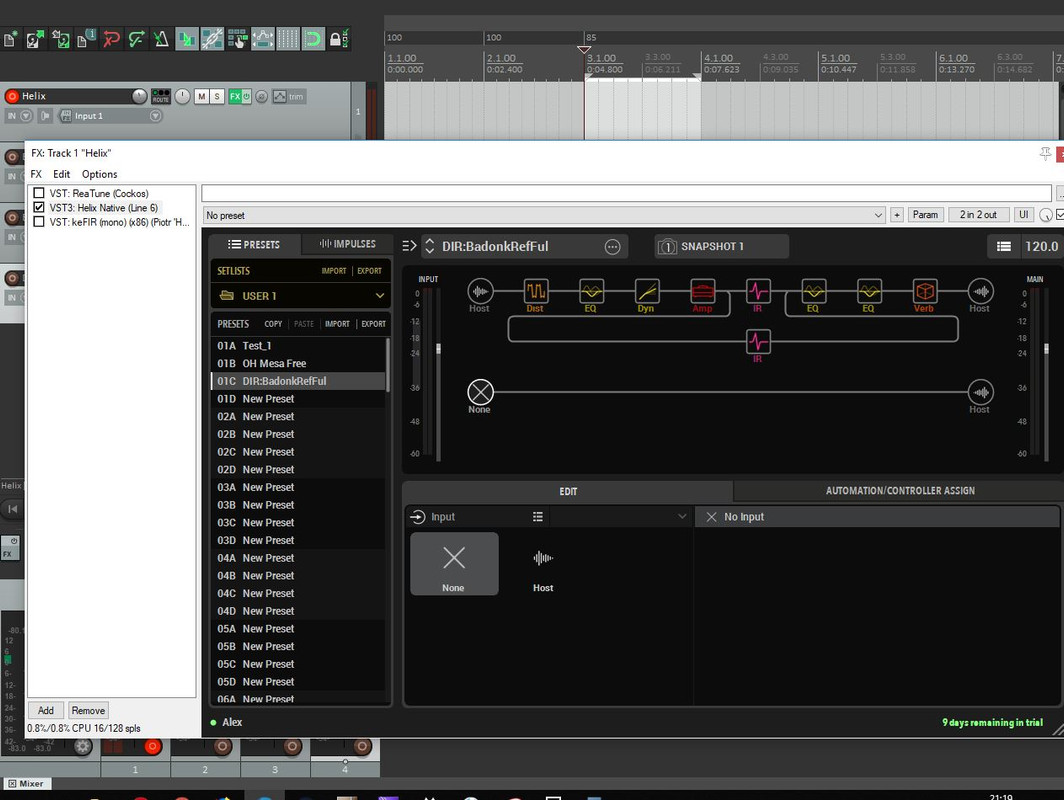Click the Undo toolbar icon
Viewport: 1064px width, 800px height.
[x=111, y=39]
